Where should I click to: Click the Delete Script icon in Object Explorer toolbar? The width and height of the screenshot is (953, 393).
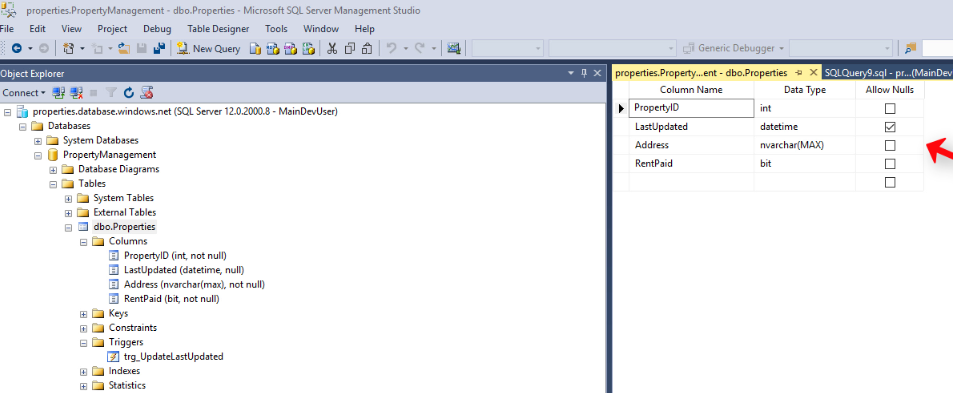click(146, 93)
